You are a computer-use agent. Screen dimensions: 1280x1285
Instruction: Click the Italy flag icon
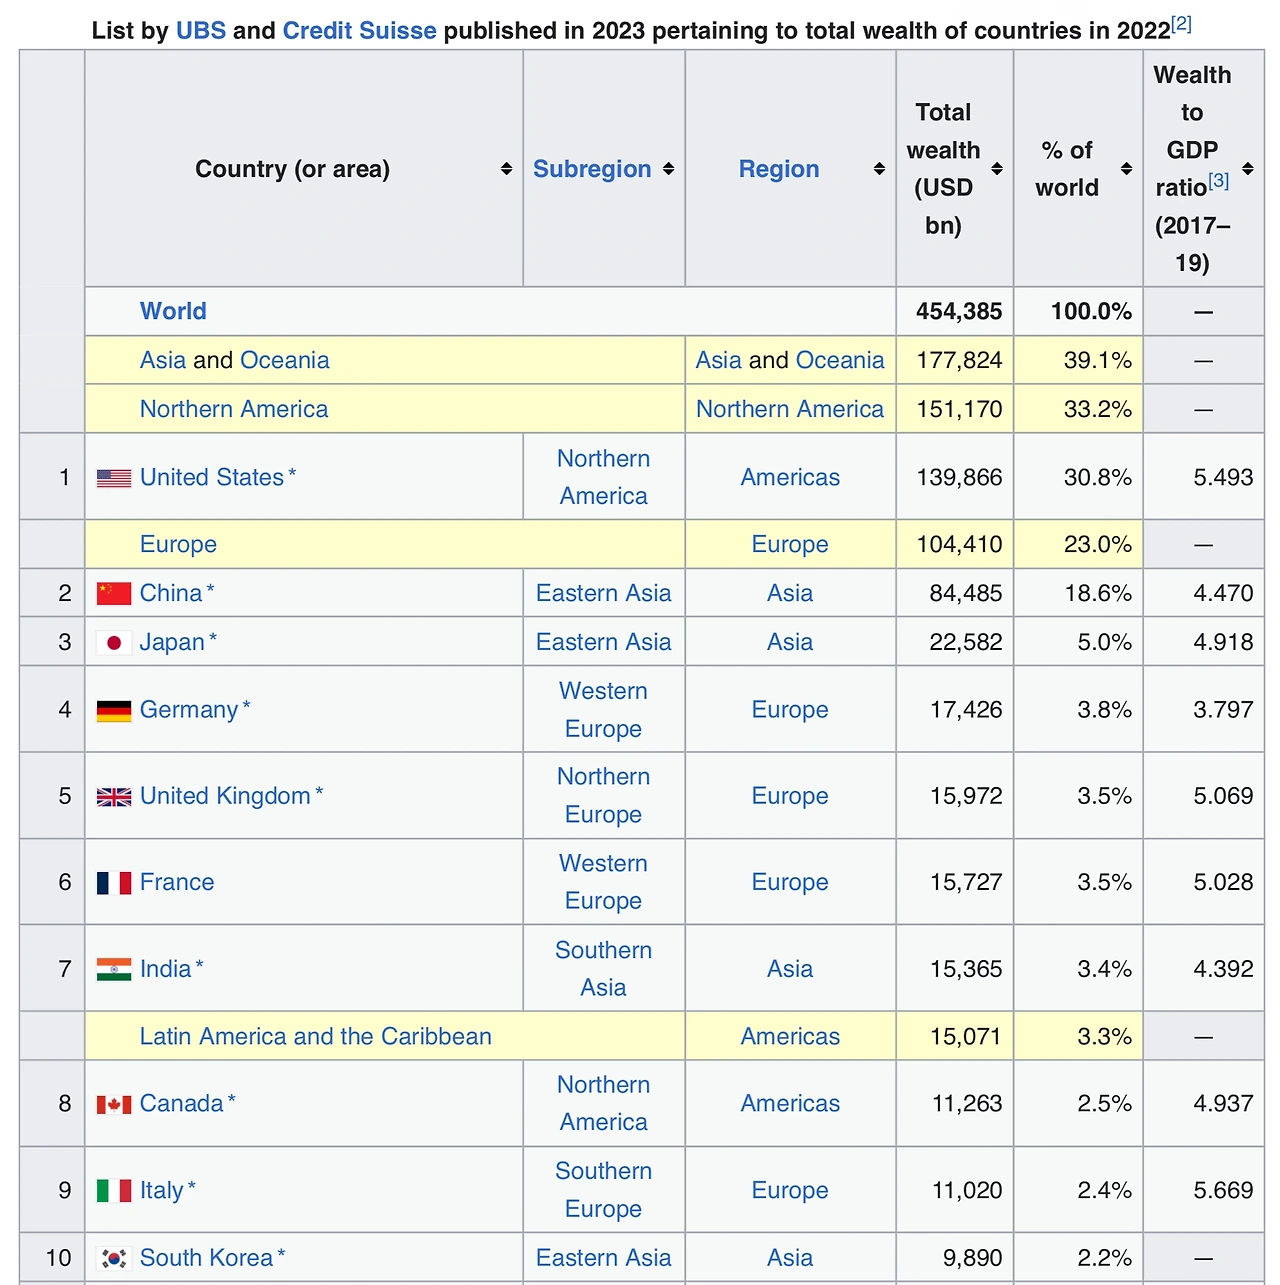click(x=114, y=1190)
